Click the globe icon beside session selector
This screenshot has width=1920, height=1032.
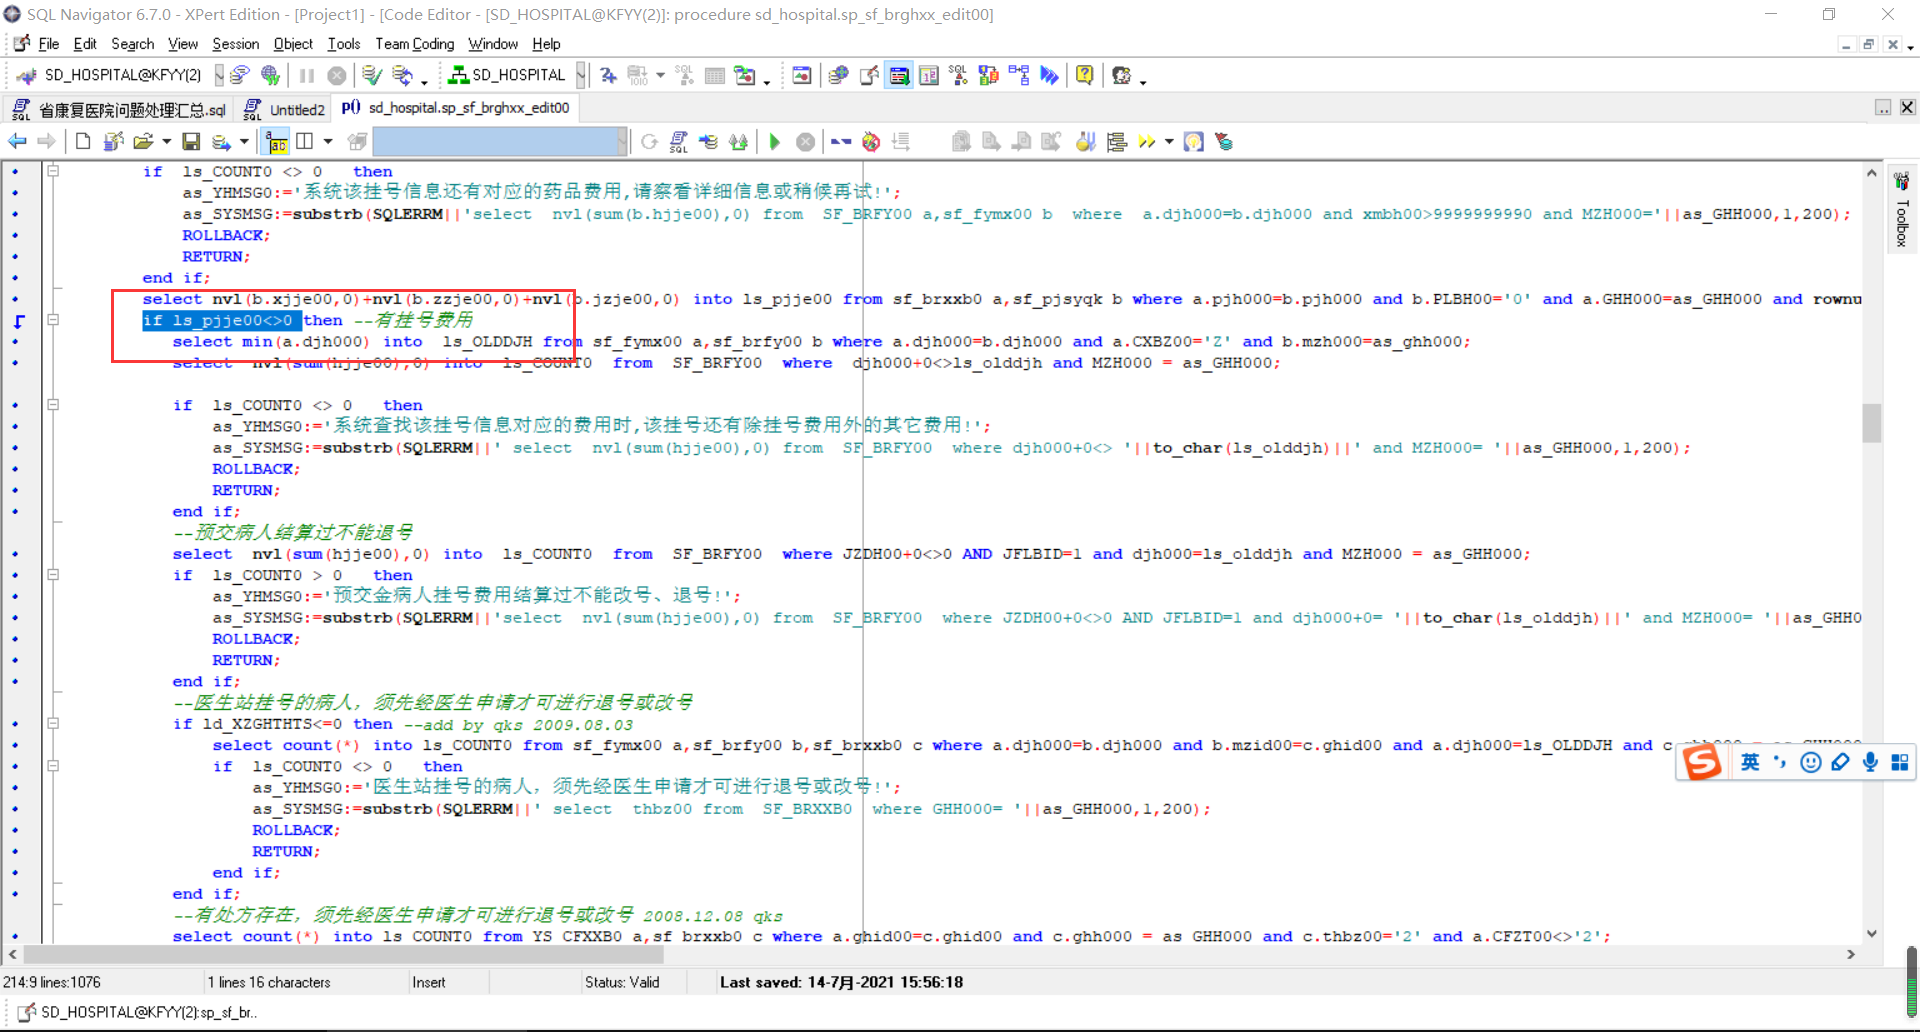coord(270,75)
